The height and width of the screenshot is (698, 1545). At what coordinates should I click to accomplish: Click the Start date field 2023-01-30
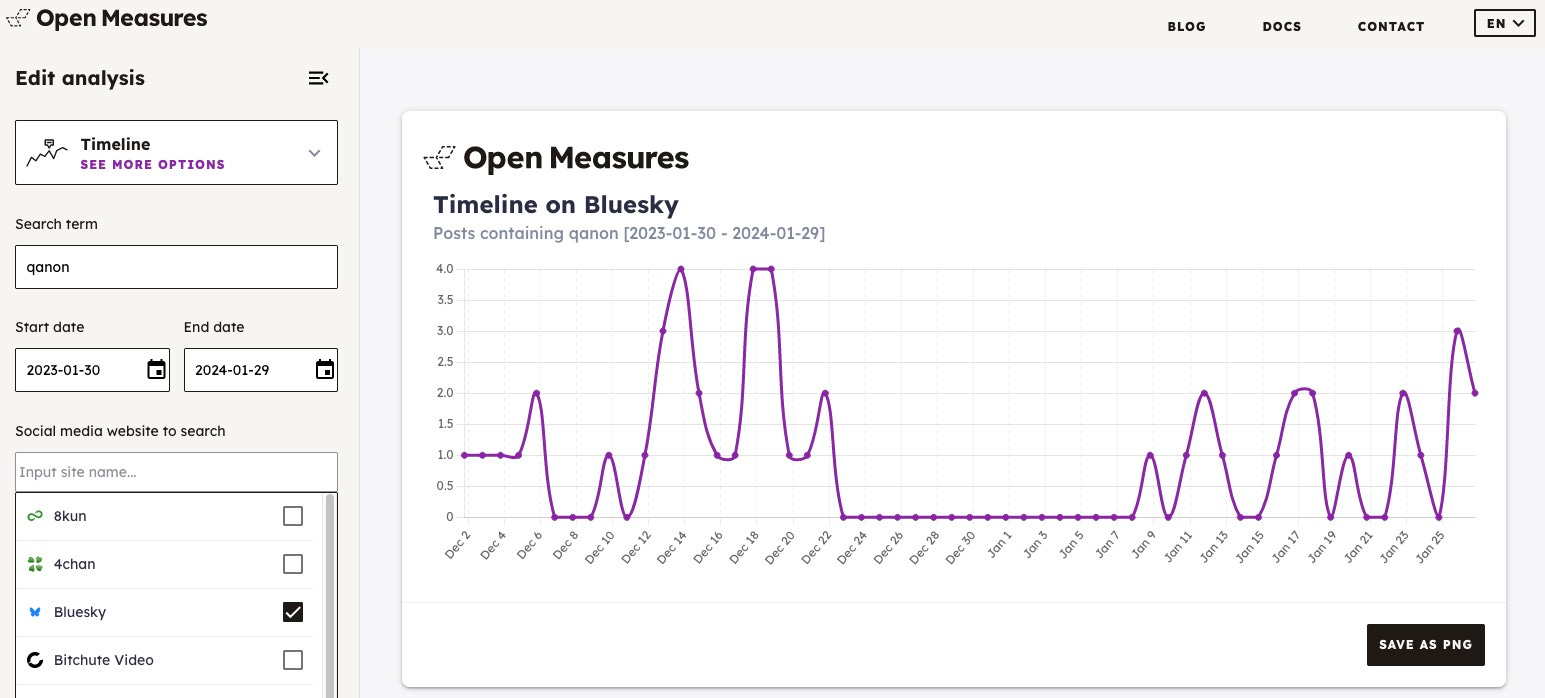click(x=92, y=370)
